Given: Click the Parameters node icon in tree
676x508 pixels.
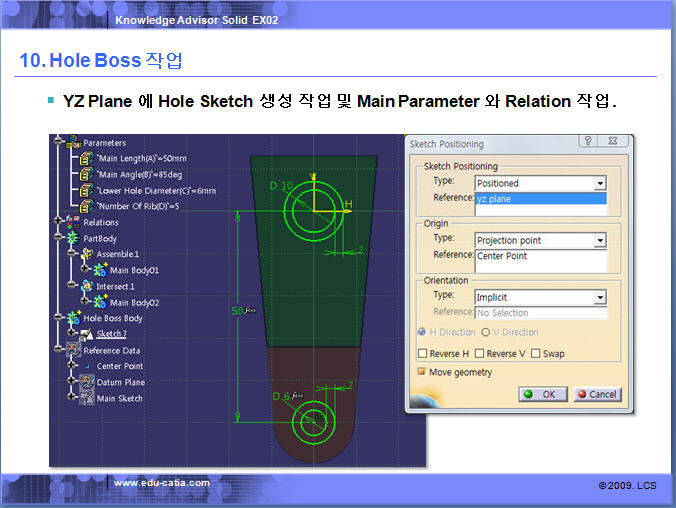Looking at the screenshot, I should click(73, 143).
